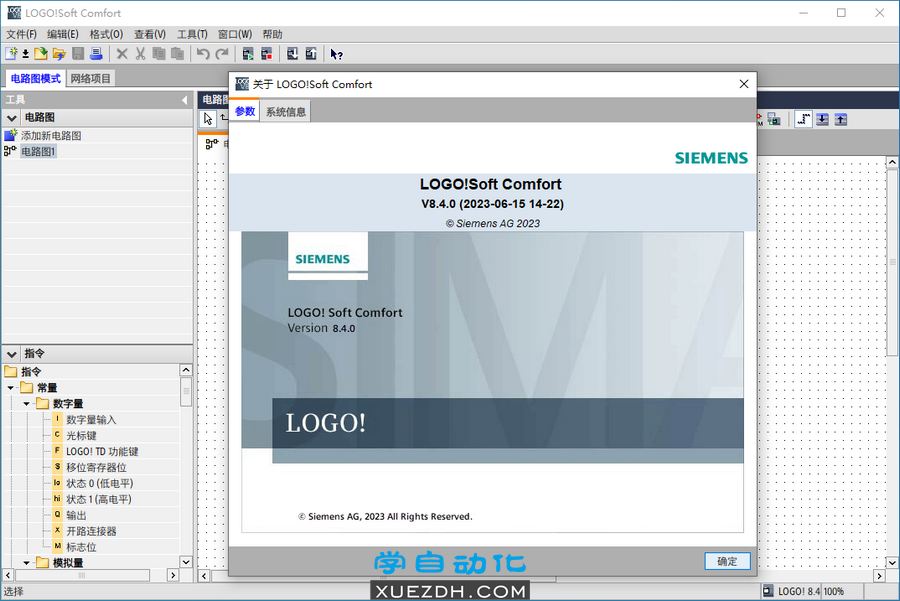The width and height of the screenshot is (900, 601).
Task: Click the line-routing toggle icon in editor toolbar
Action: 804,119
